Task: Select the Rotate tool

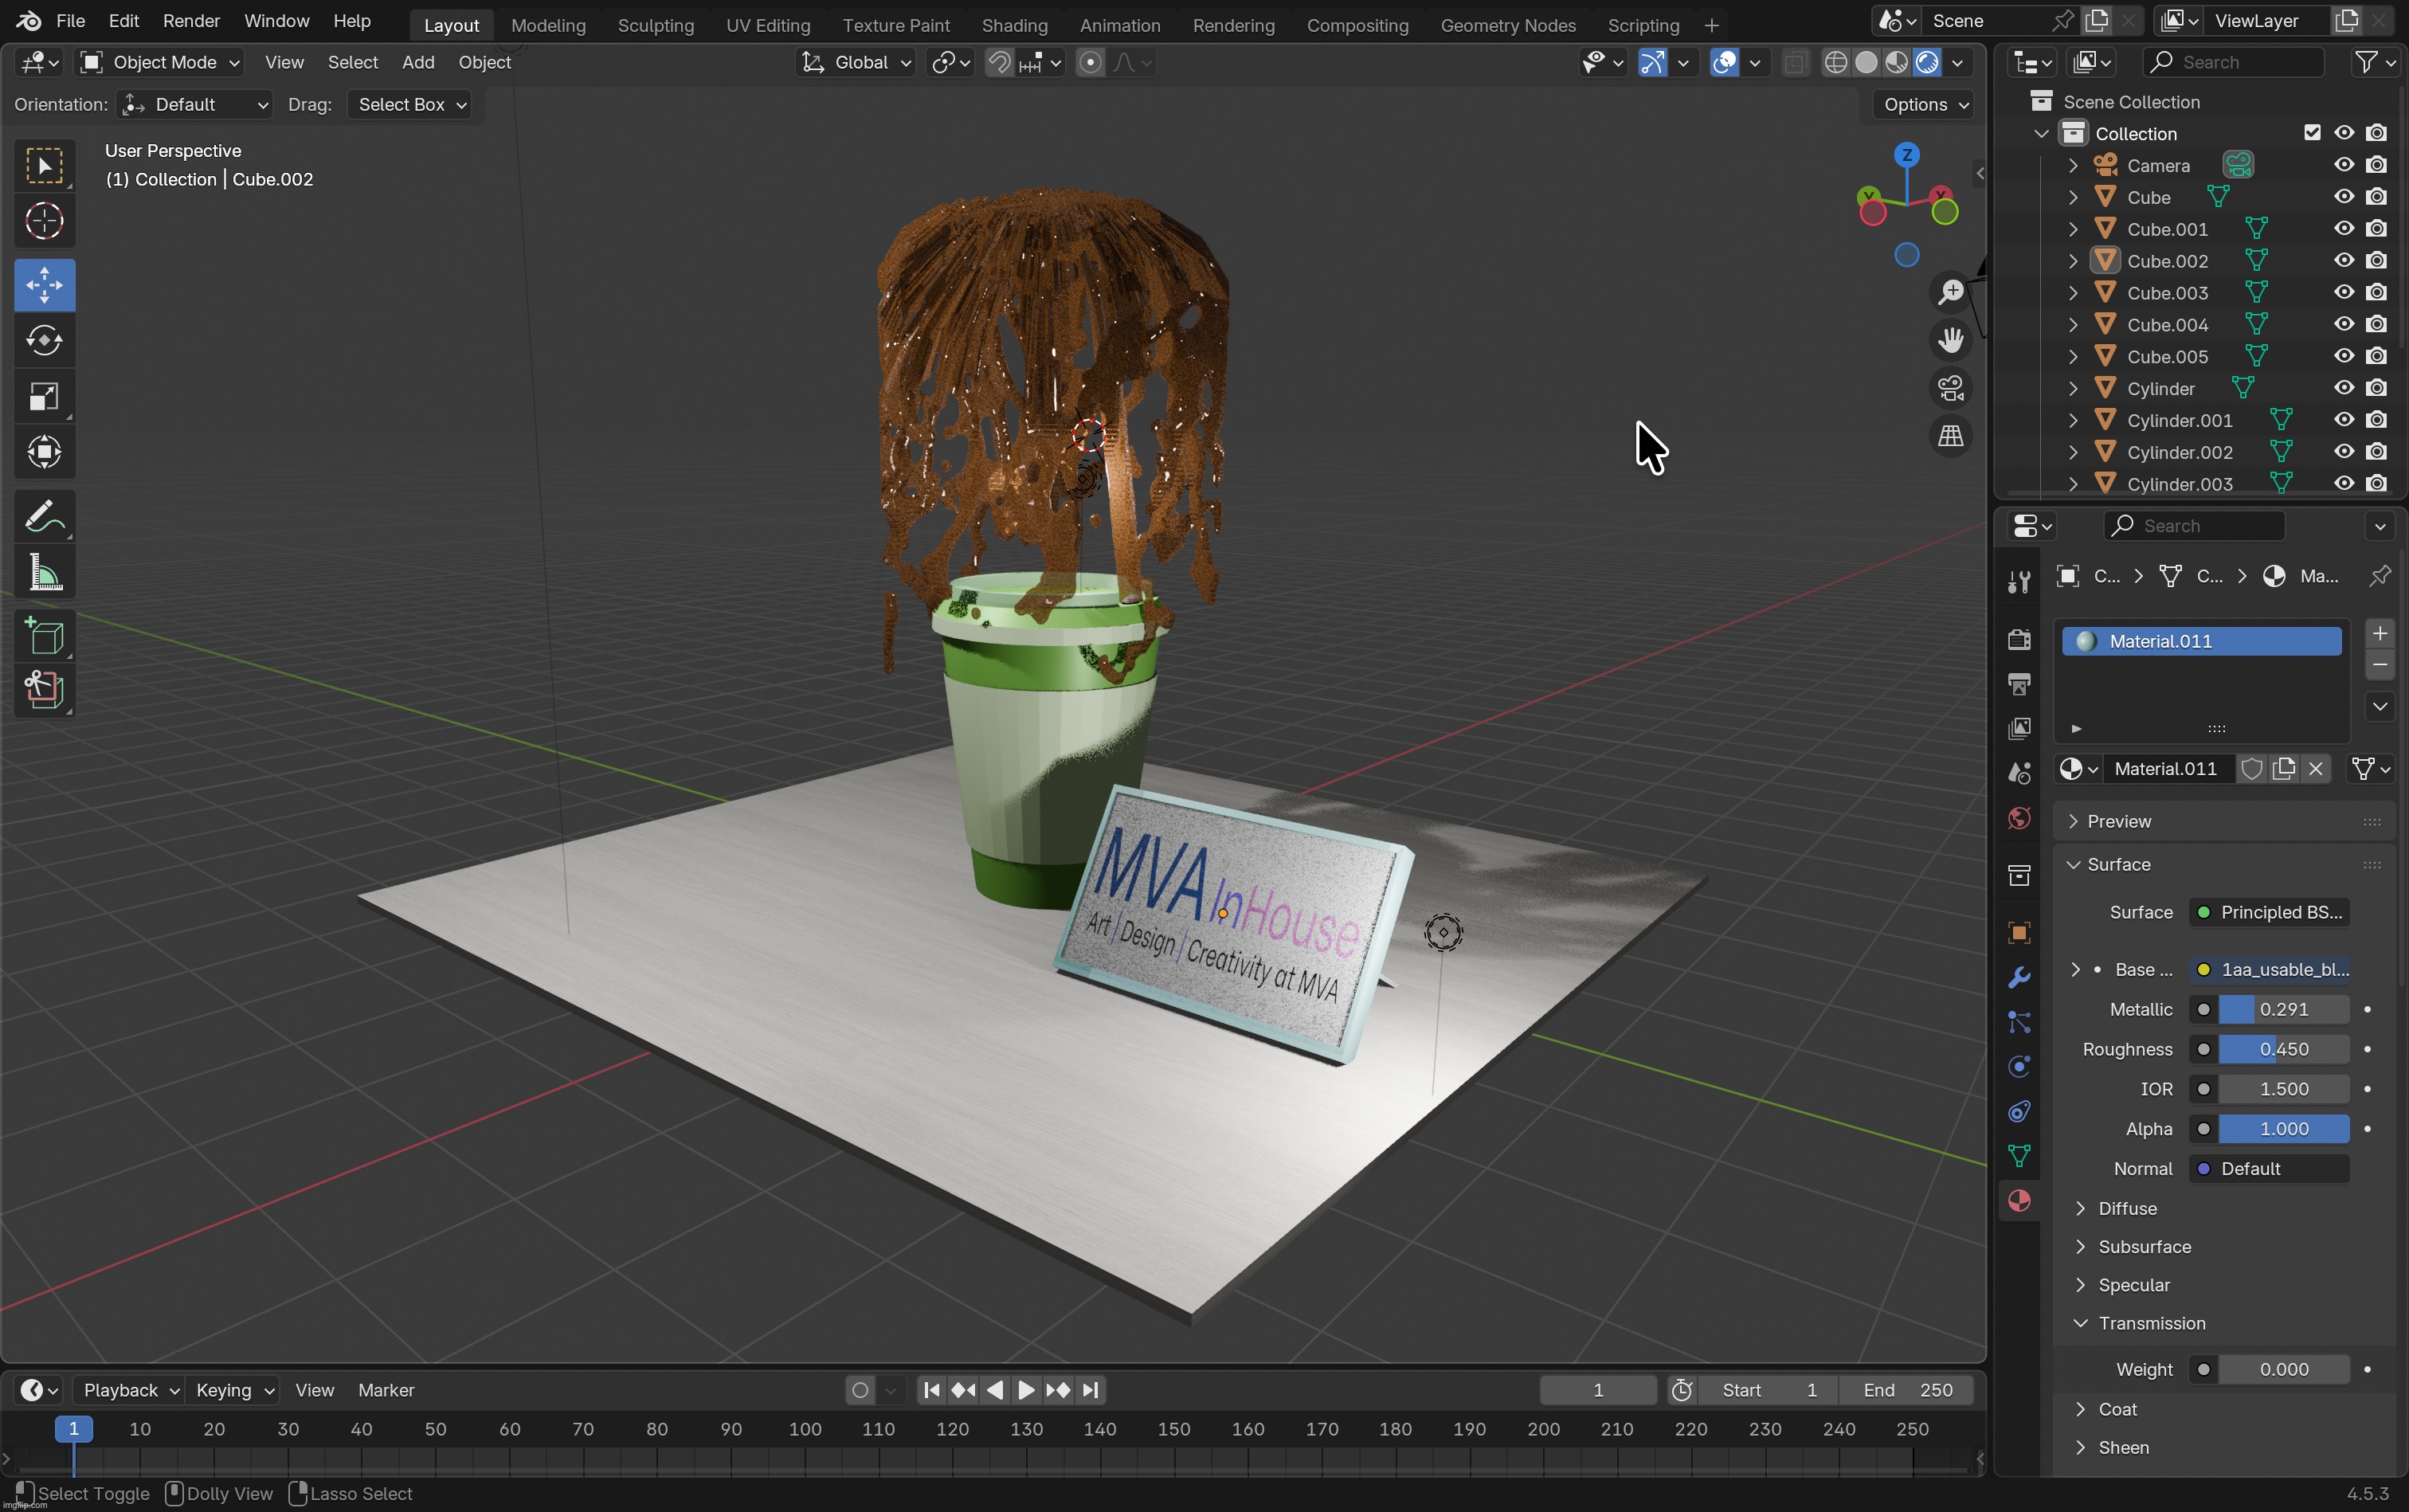Action: pos(44,341)
